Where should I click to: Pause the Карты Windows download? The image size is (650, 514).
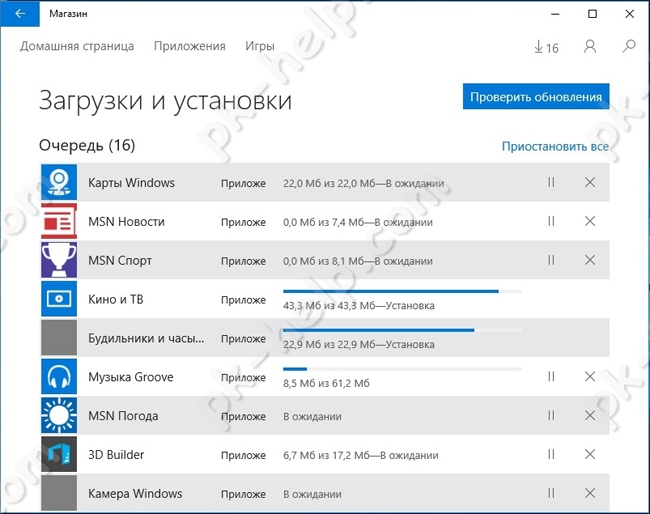[x=551, y=182]
